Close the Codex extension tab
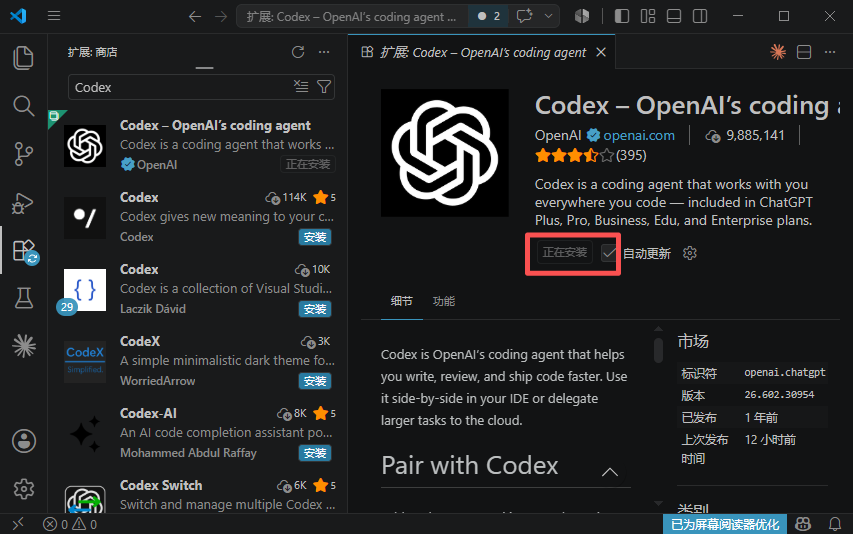 [x=601, y=52]
